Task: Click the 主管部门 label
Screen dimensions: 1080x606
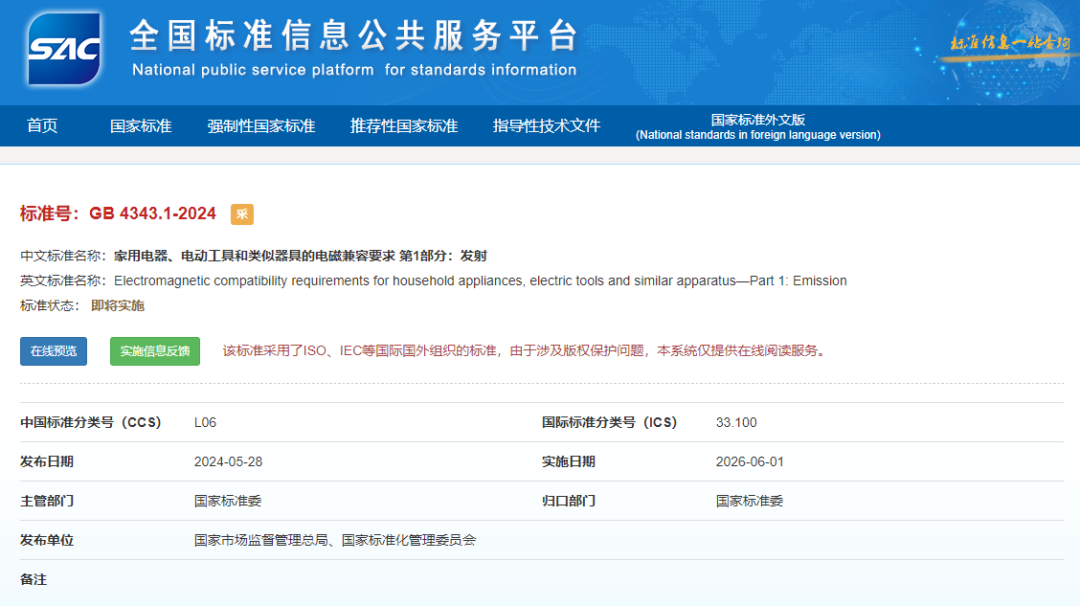Action: point(47,501)
